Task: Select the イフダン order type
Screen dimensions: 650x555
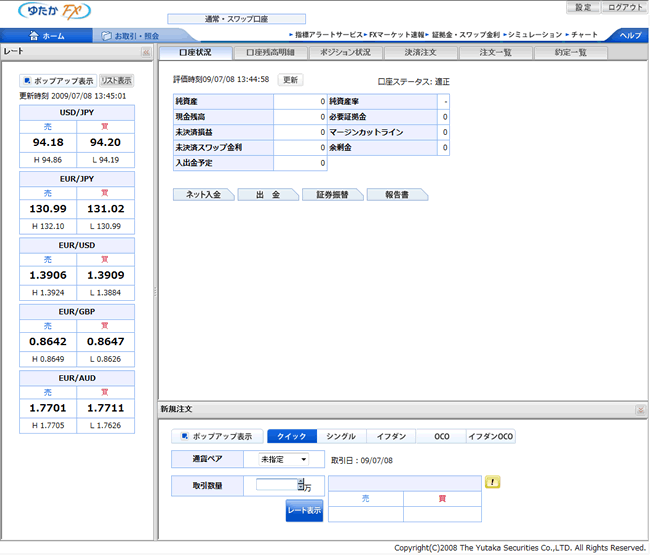Action: [x=391, y=436]
